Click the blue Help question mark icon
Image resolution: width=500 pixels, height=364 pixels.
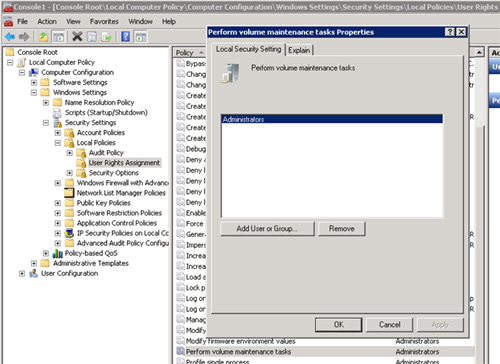tap(126, 36)
